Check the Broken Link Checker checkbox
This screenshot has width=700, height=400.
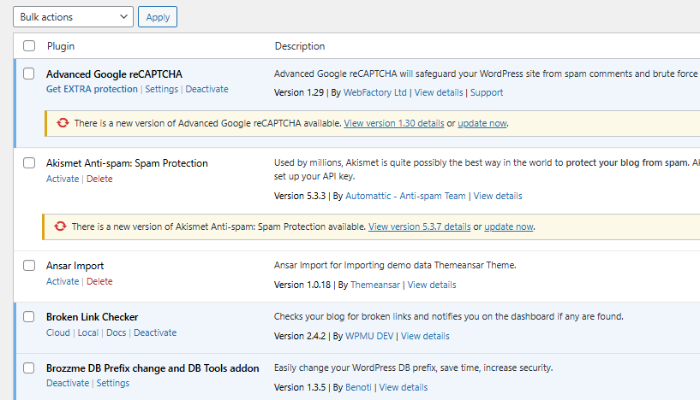click(x=29, y=317)
